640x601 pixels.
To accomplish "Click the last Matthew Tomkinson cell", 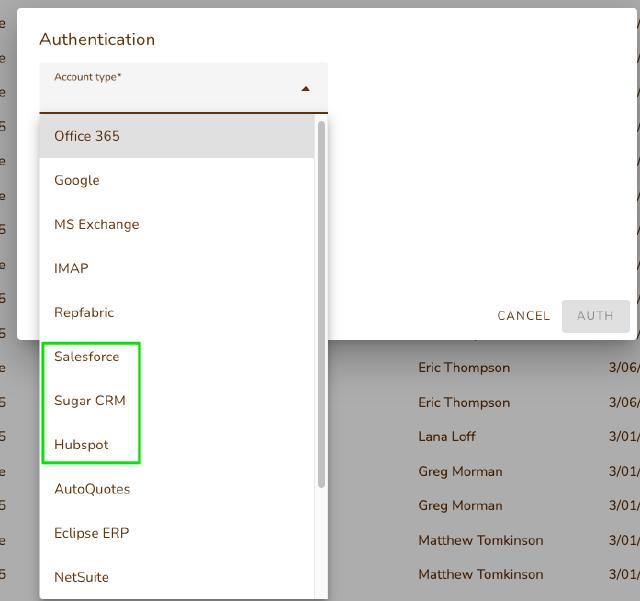I will click(481, 574).
